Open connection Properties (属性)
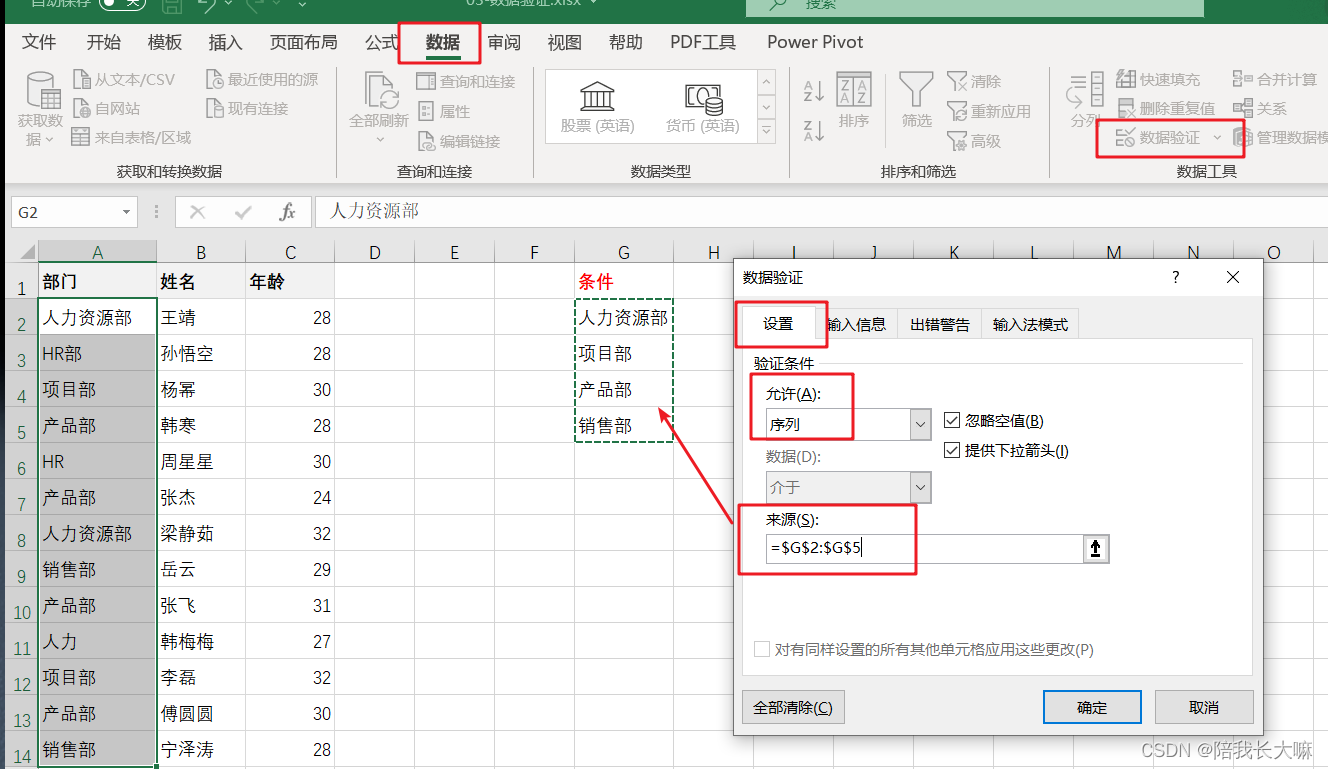This screenshot has height=769, width=1328. coord(444,111)
